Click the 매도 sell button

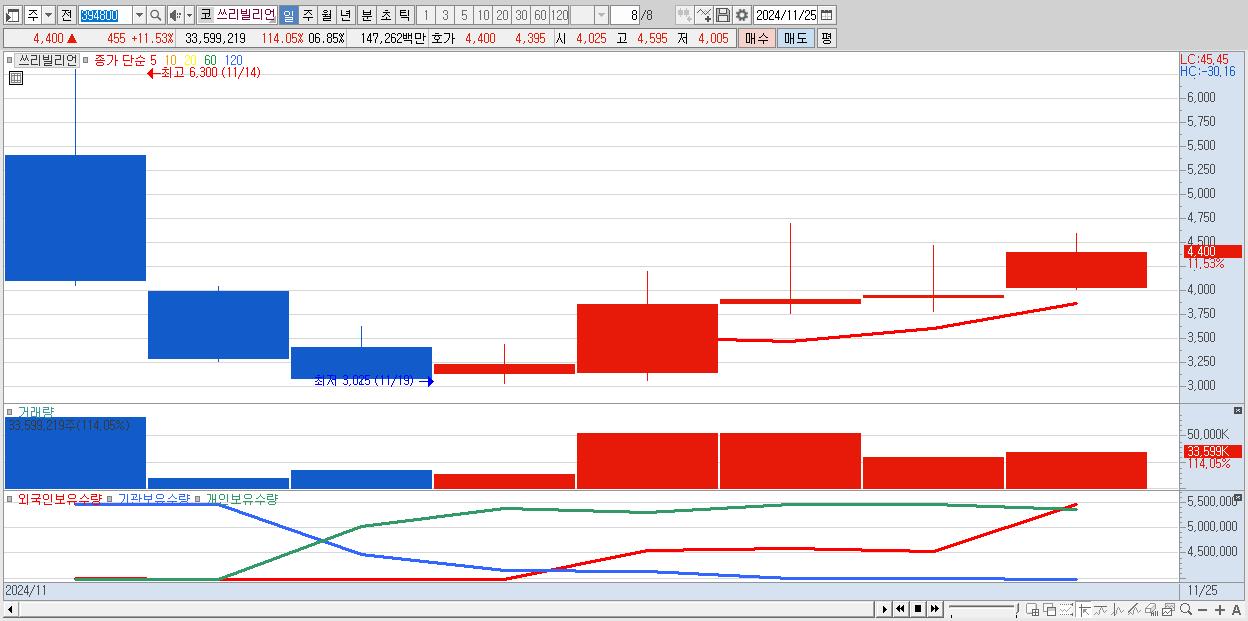click(x=795, y=38)
